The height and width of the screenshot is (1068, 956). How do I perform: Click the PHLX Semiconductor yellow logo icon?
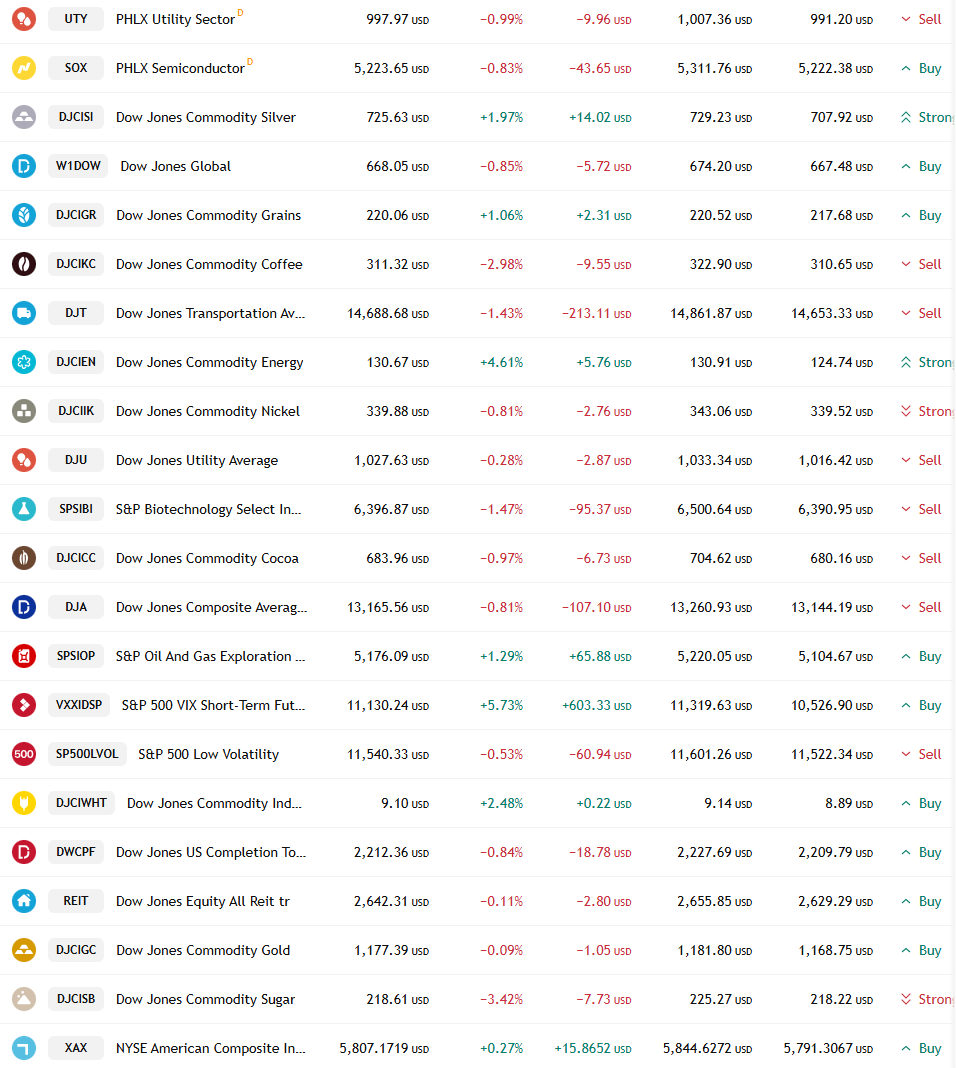24,68
